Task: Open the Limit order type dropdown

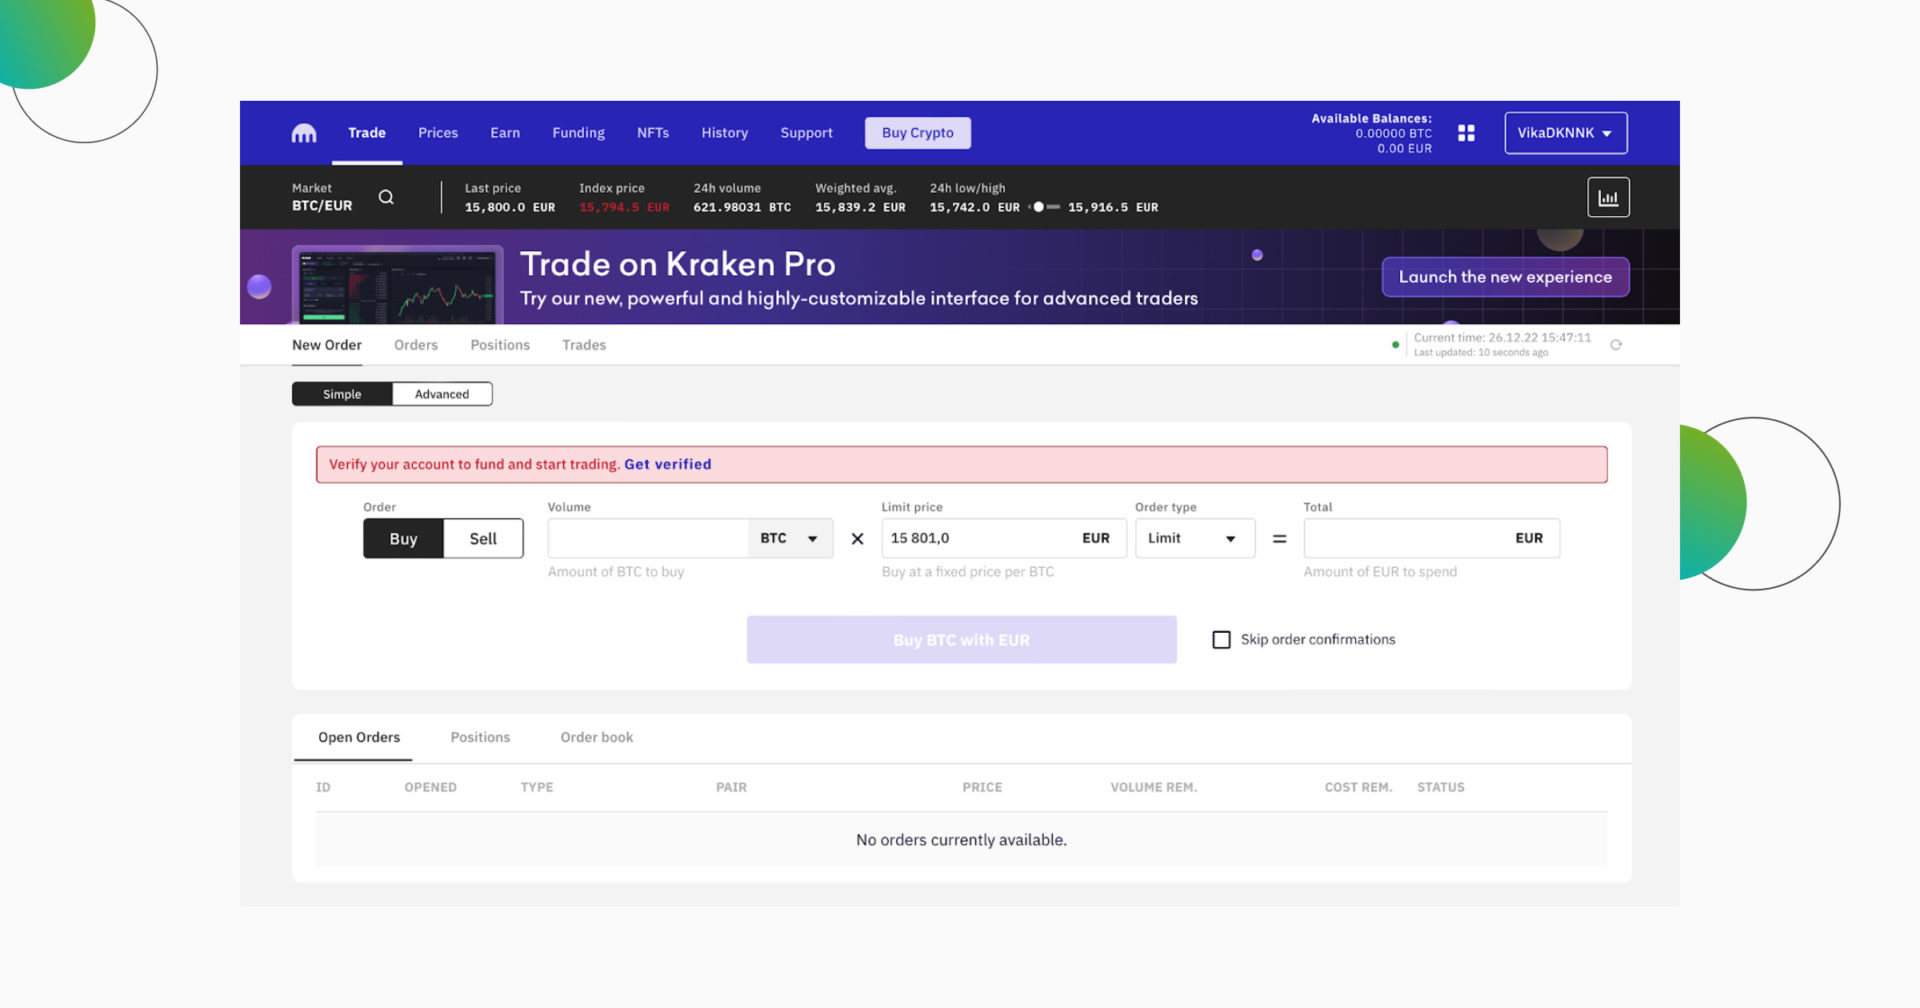Action: pos(1194,538)
